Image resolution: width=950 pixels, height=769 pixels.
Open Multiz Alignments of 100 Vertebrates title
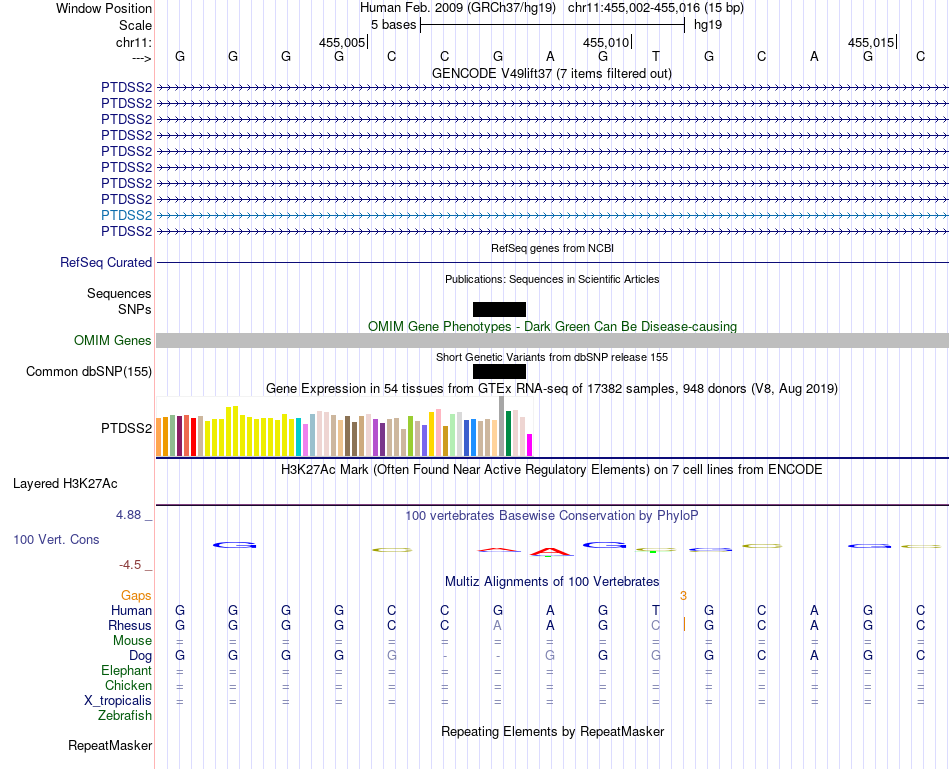tap(552, 582)
